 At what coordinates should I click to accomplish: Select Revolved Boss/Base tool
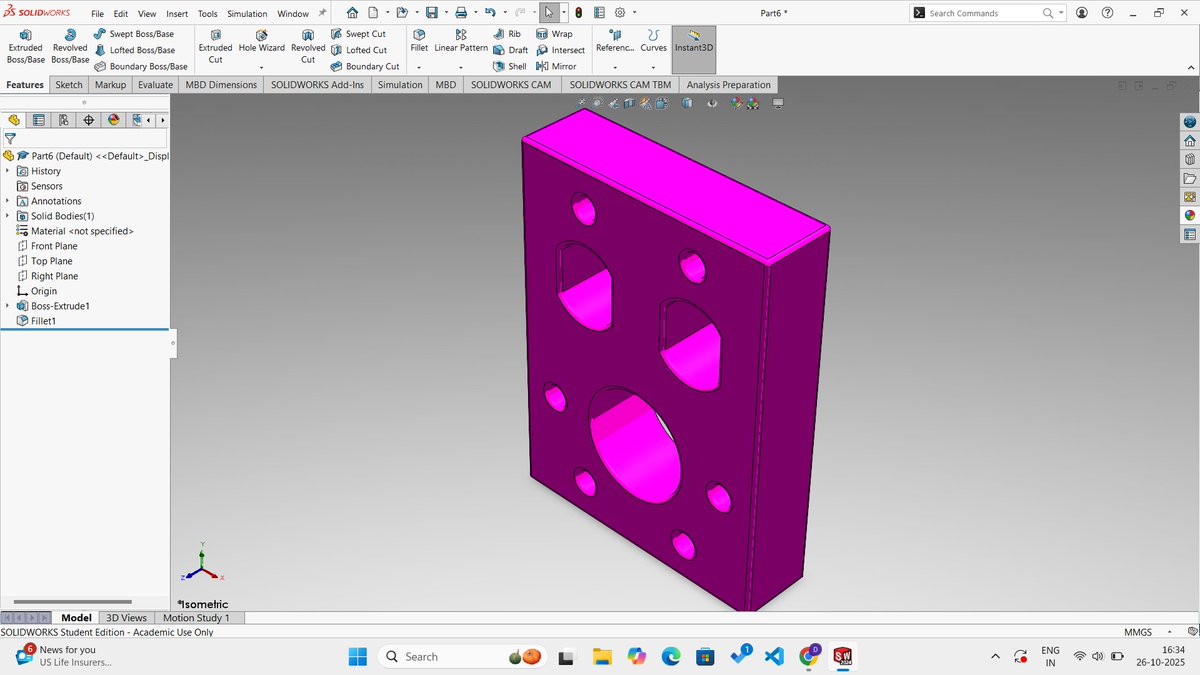coord(70,46)
